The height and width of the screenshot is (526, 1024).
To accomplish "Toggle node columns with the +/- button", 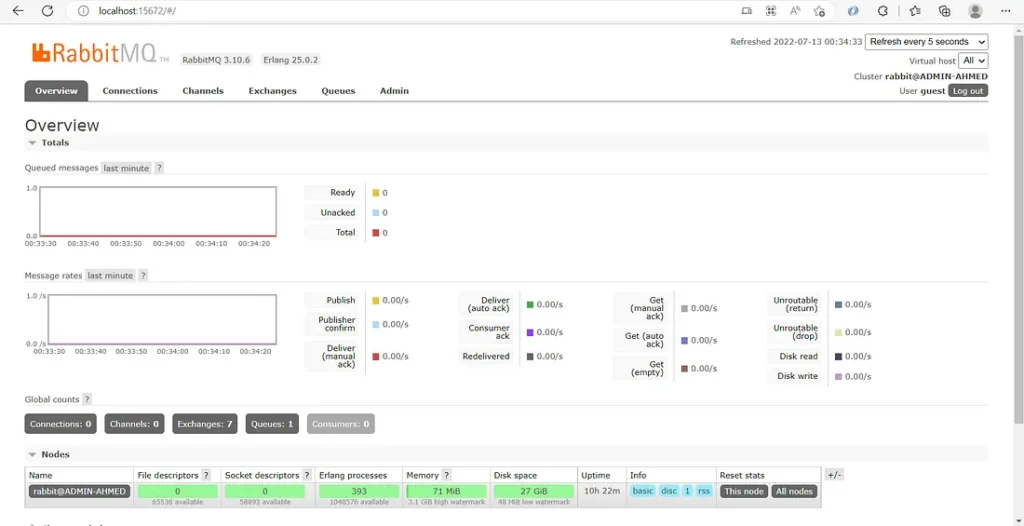I will (834, 475).
